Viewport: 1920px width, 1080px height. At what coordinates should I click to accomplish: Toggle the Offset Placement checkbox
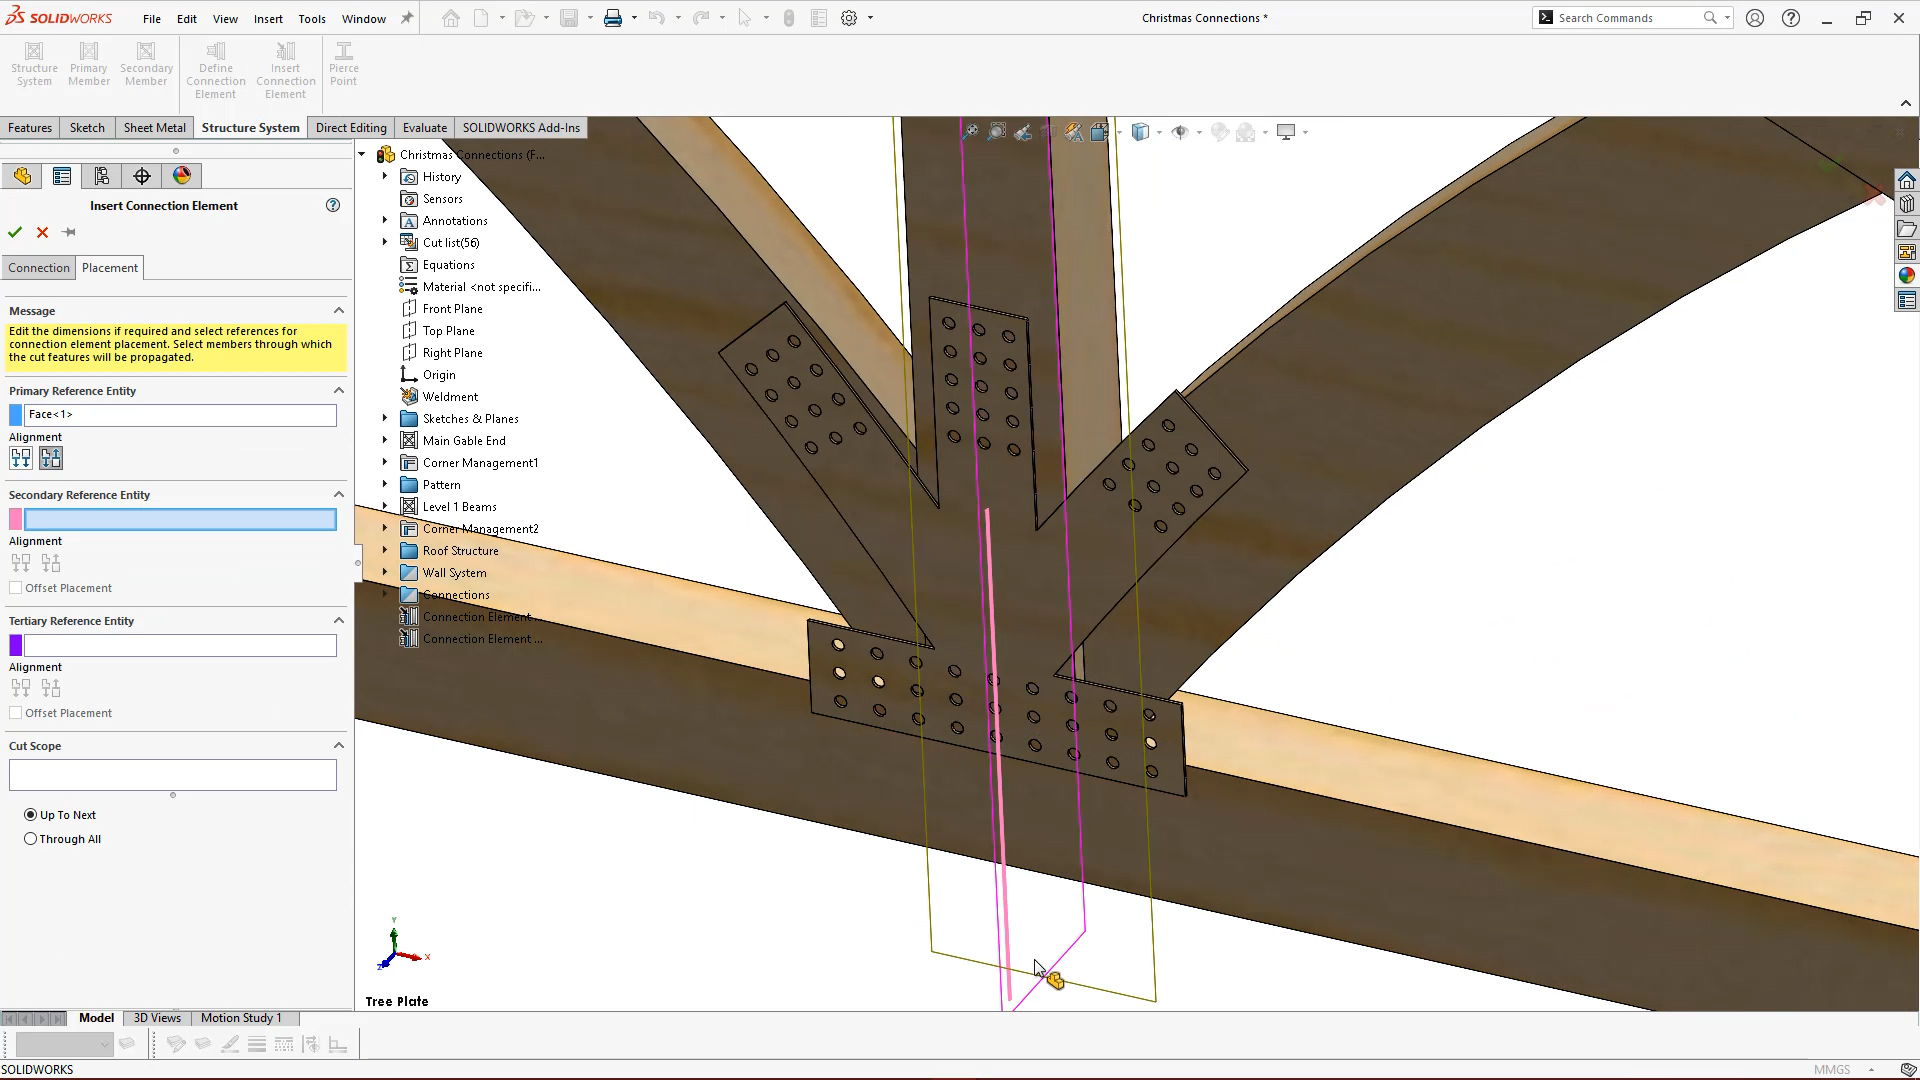(x=16, y=587)
